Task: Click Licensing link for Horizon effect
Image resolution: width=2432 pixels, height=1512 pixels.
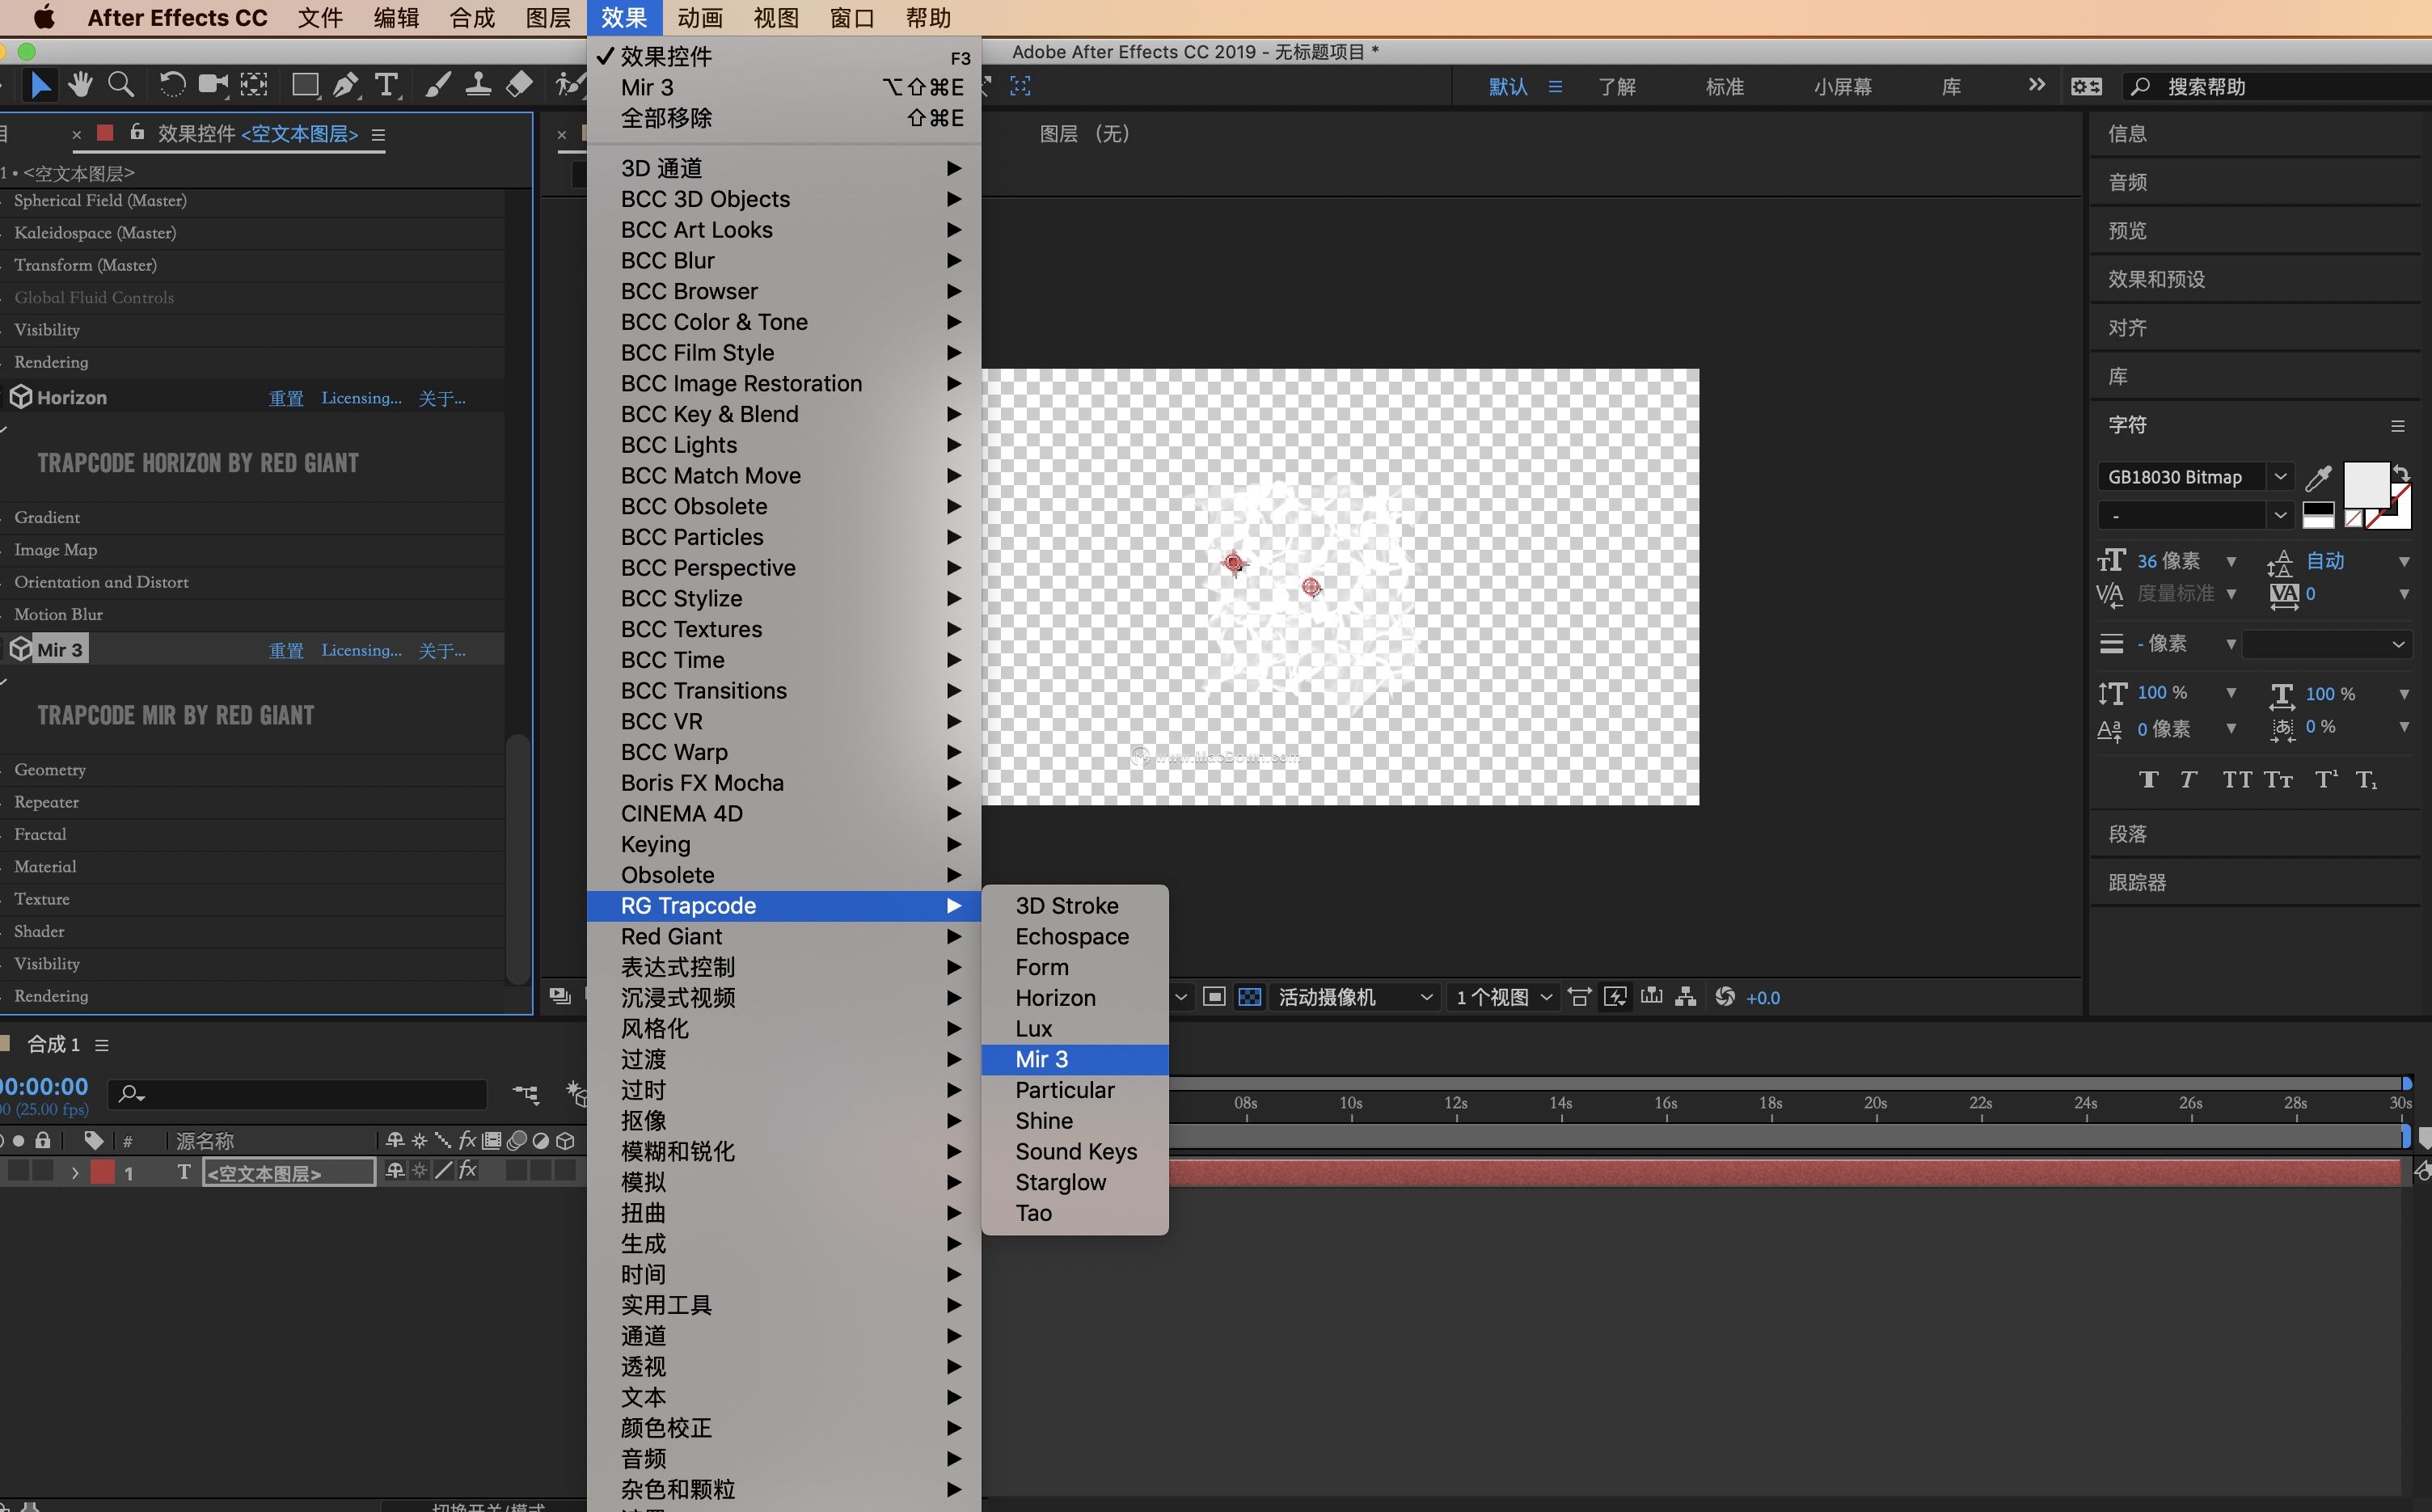Action: coord(361,398)
